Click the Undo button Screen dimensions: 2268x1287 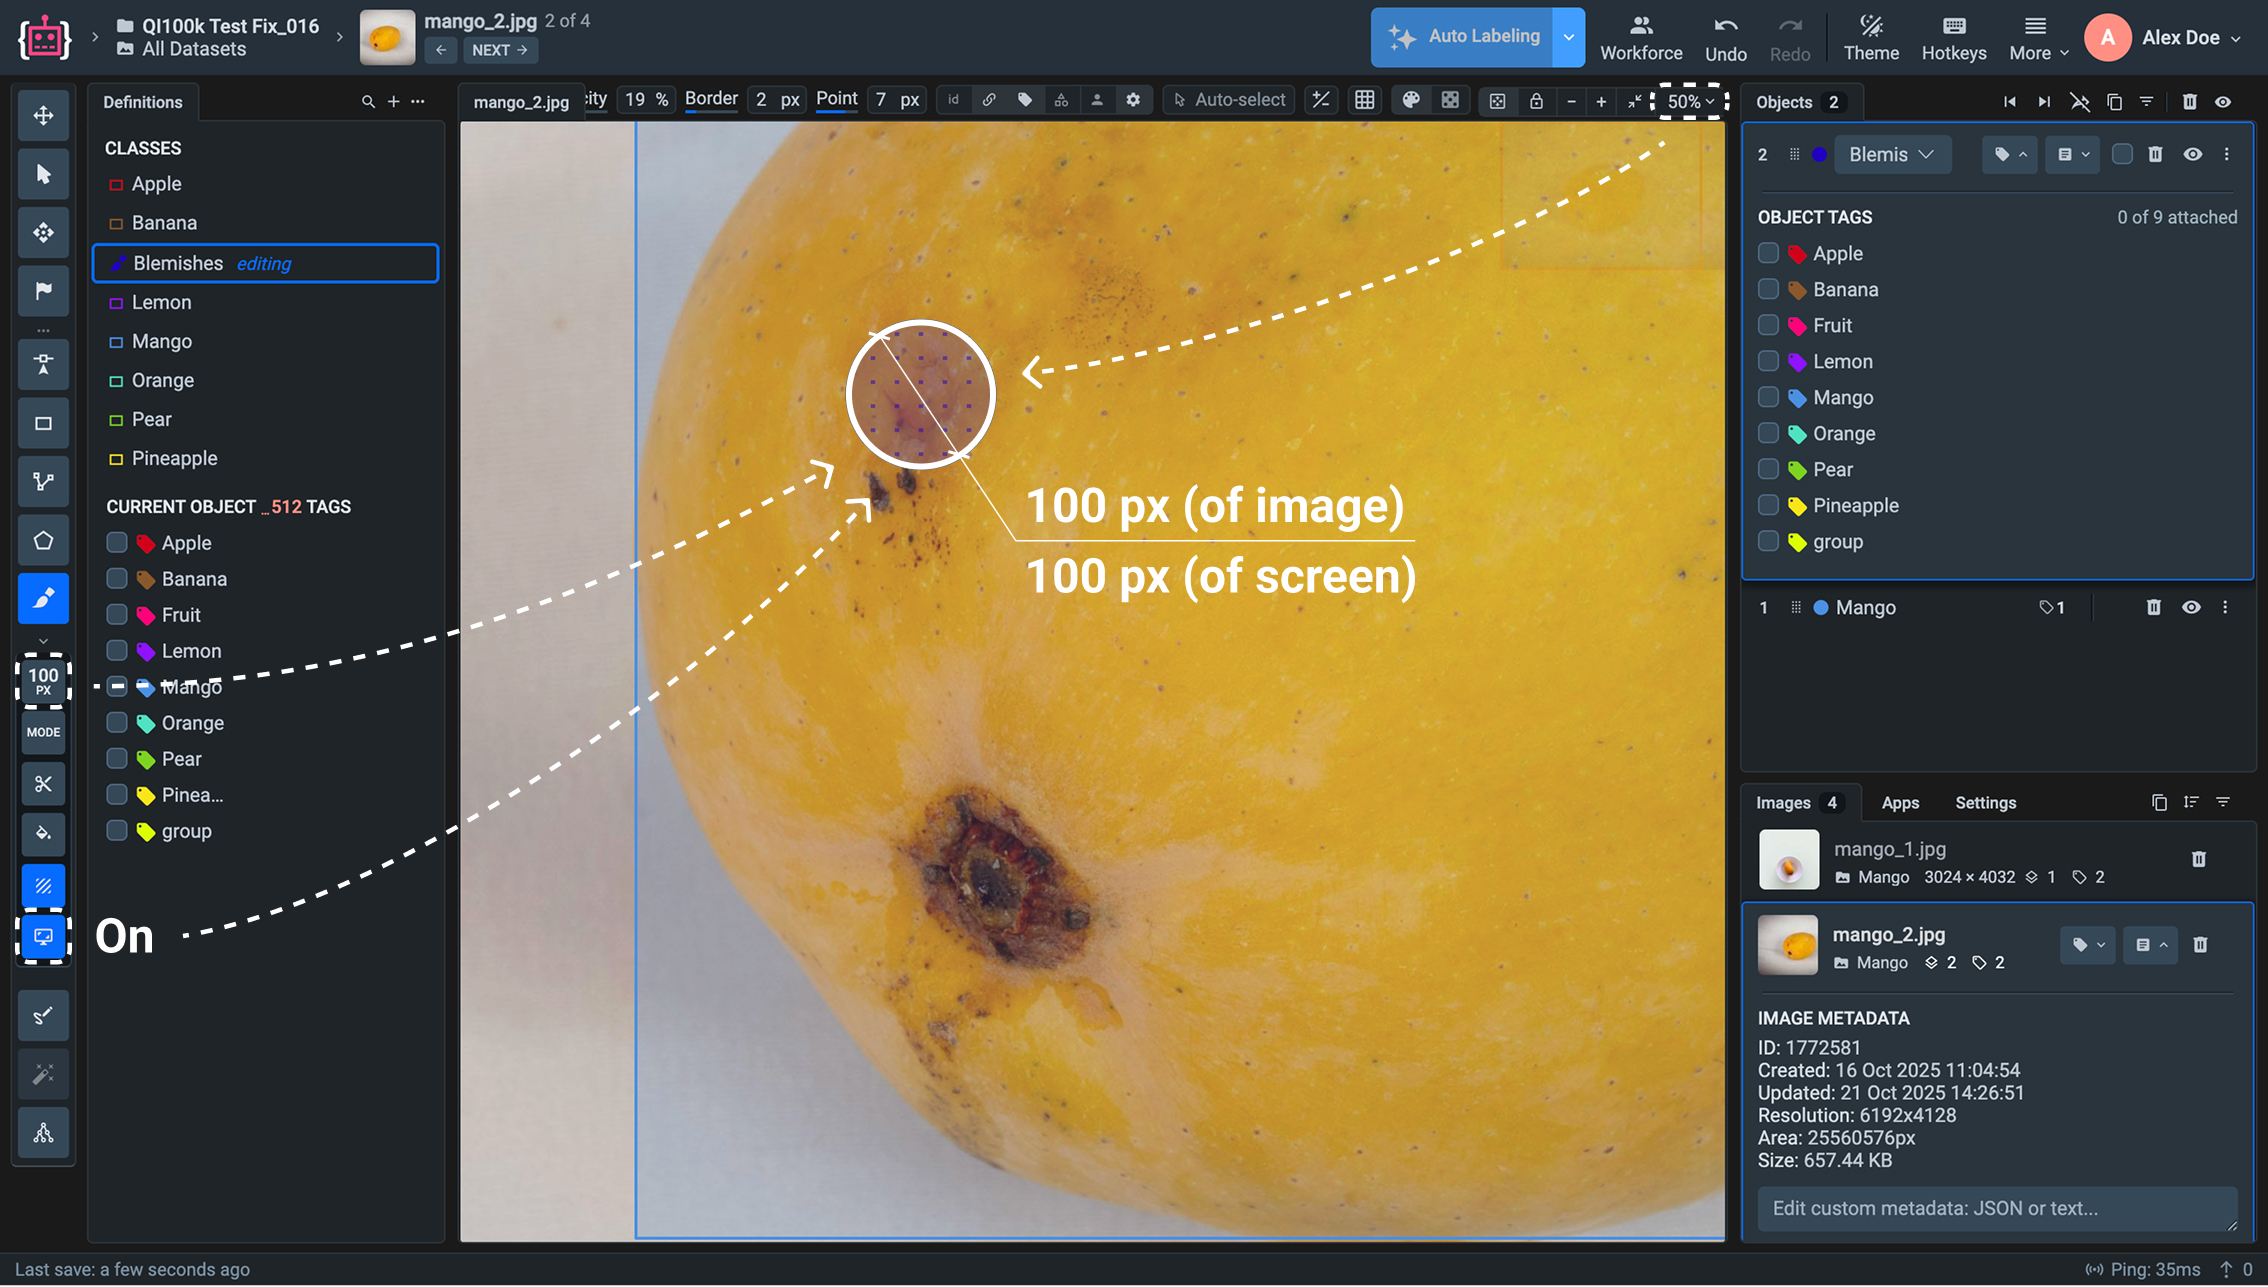click(x=1725, y=38)
